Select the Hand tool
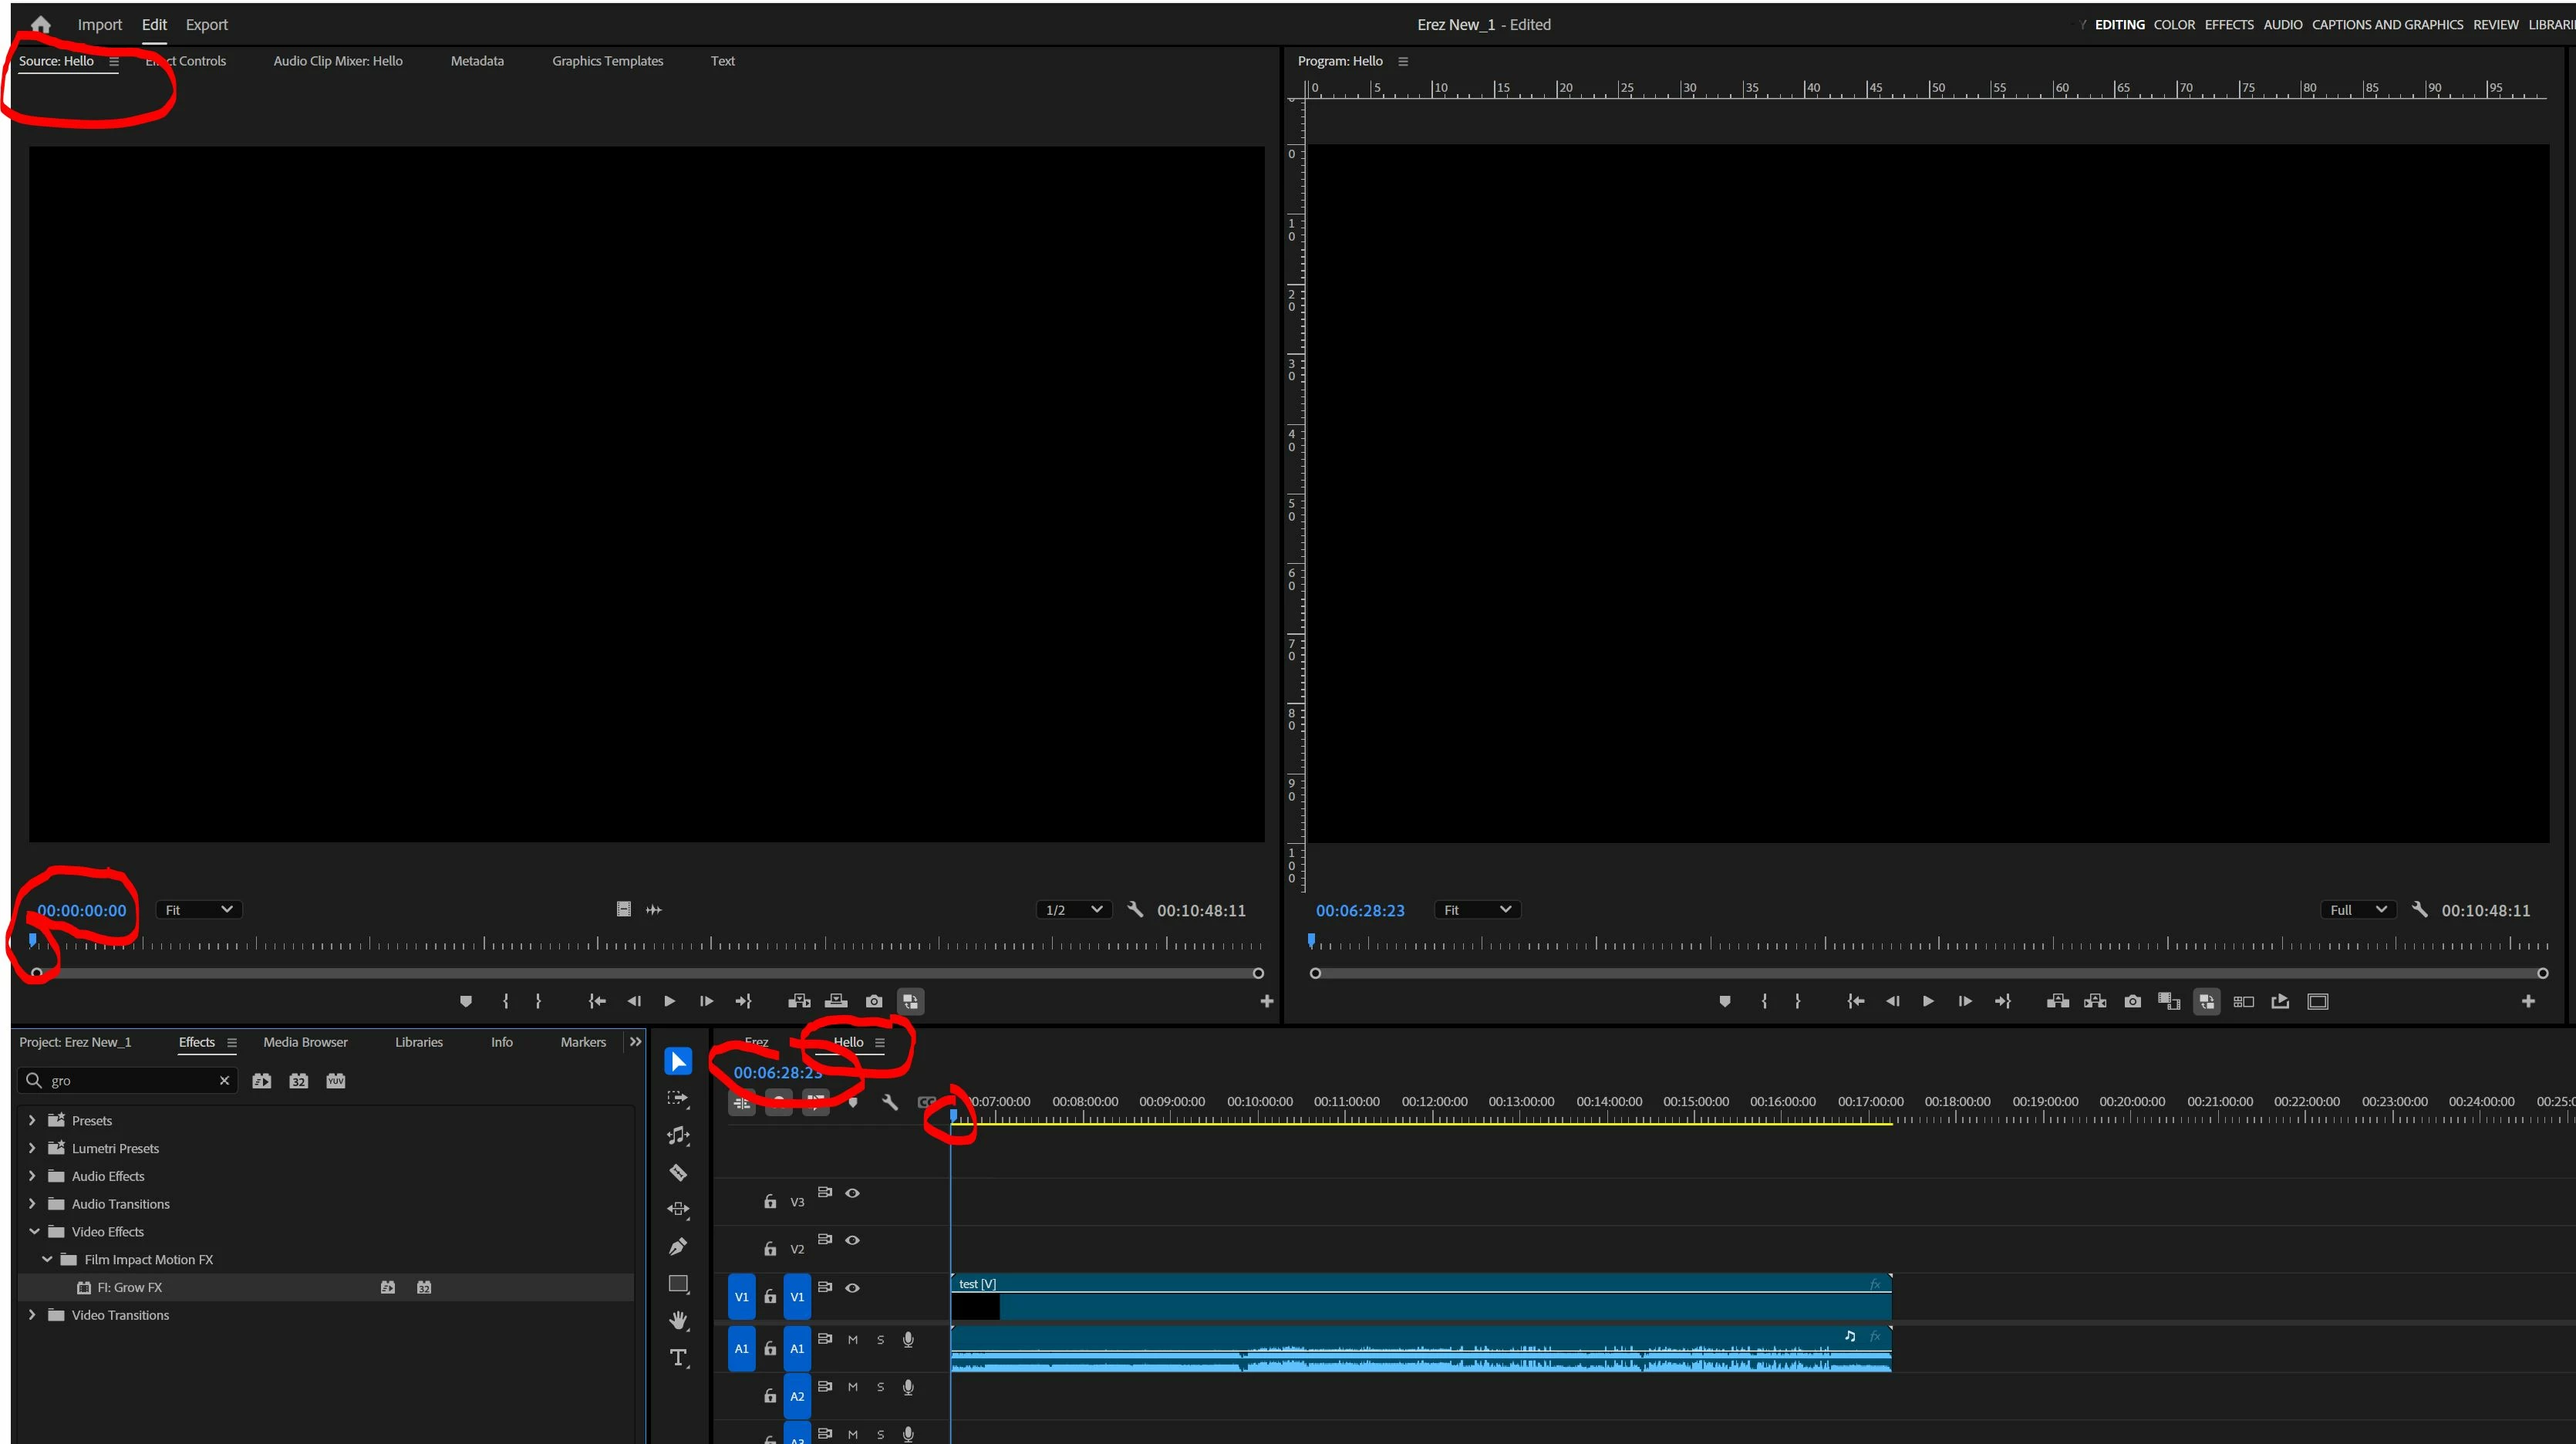Image resolution: width=2576 pixels, height=1444 pixels. point(678,1320)
